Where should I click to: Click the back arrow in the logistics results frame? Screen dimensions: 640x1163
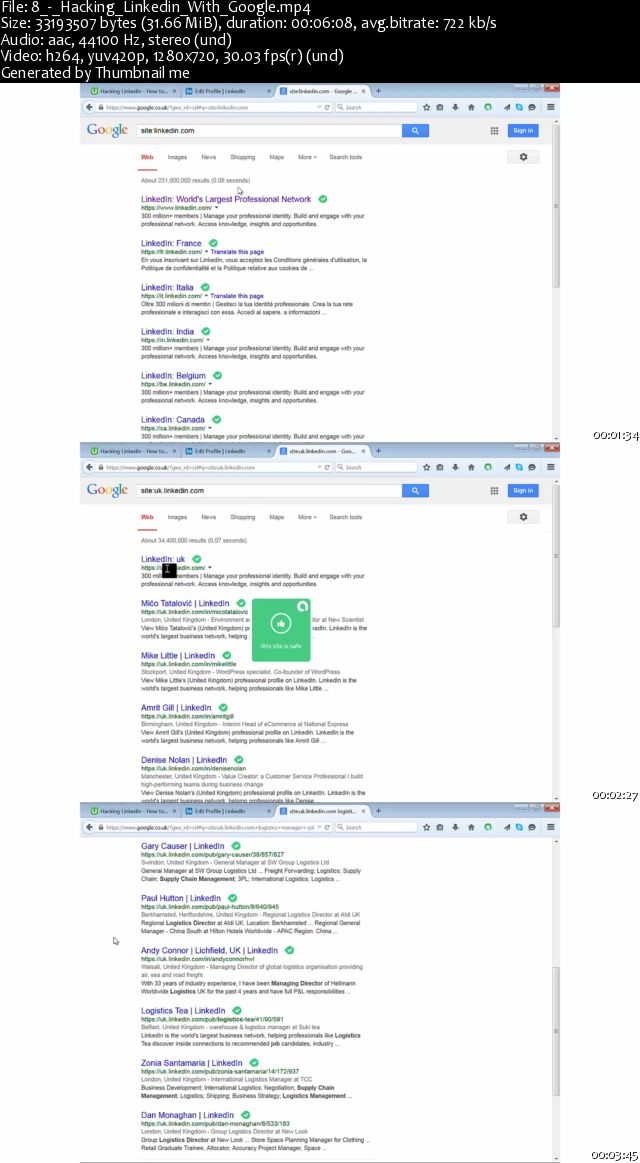89,827
